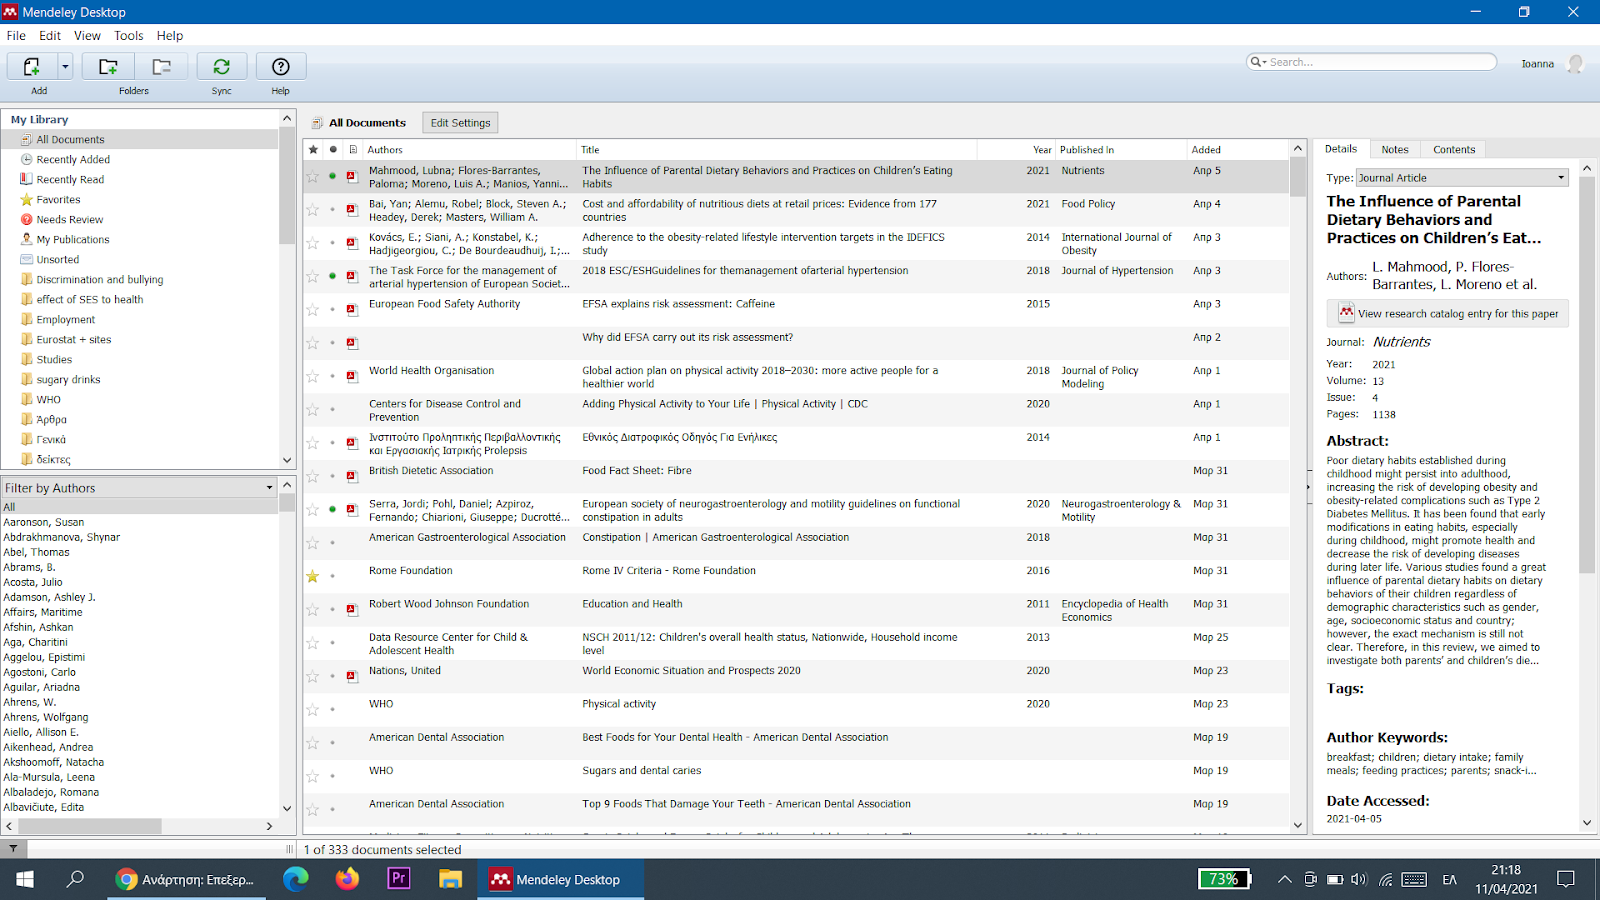Open the PDF for the IDEFICS study row
The height and width of the screenshot is (900, 1600).
[352, 243]
